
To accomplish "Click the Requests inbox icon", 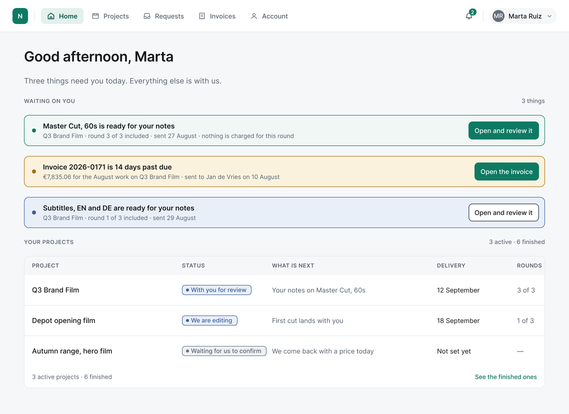I will point(147,16).
